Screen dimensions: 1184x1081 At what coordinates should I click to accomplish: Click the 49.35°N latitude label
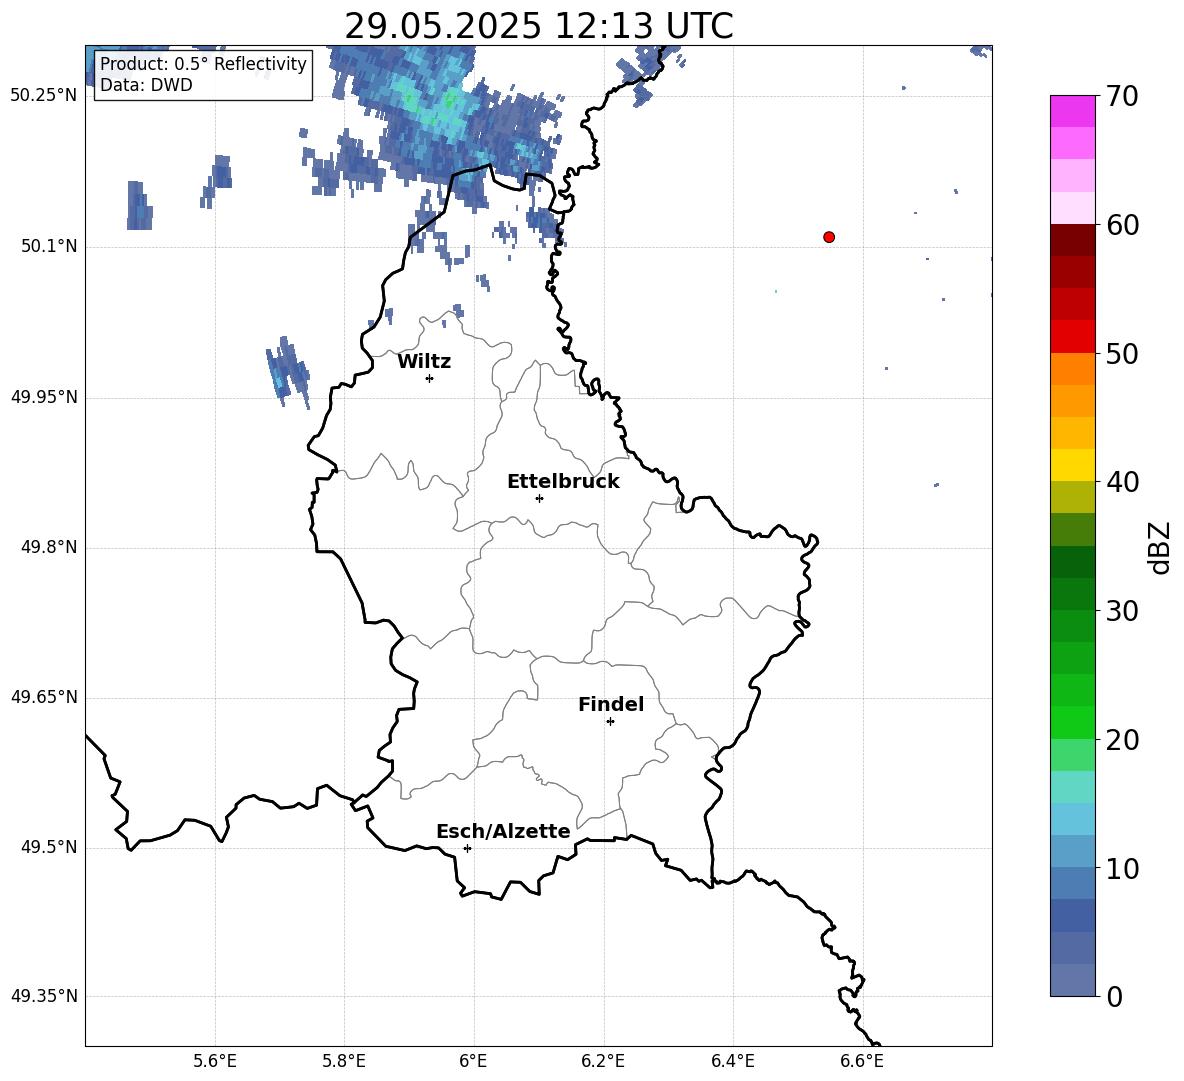coord(44,996)
